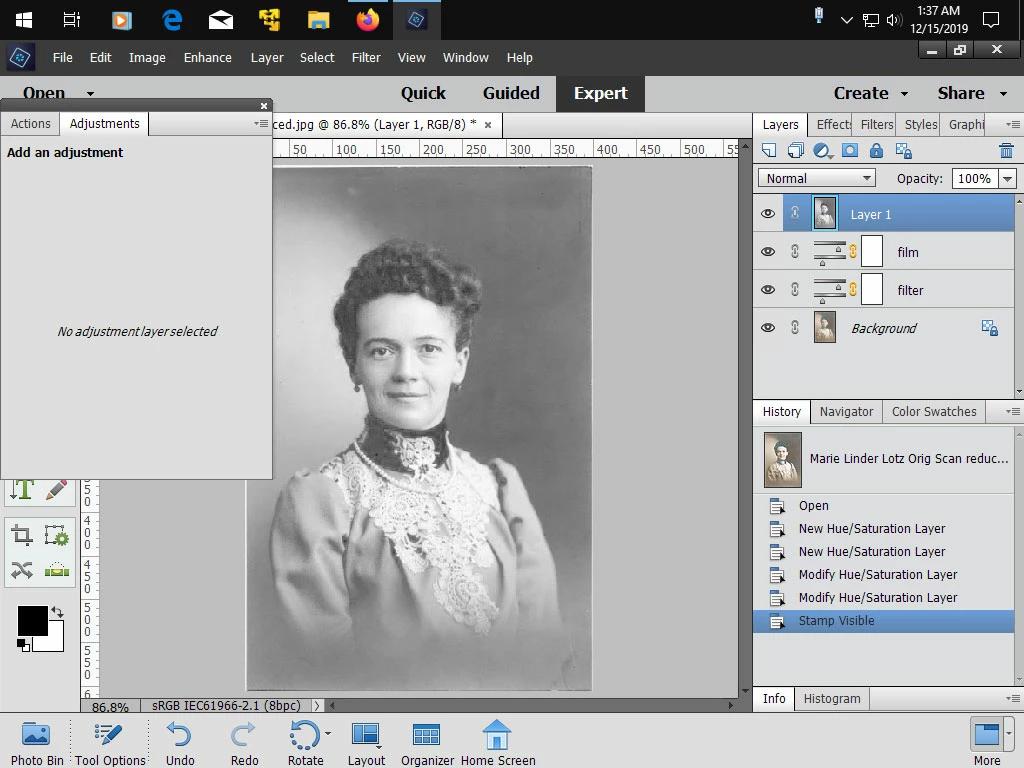The height and width of the screenshot is (768, 1024).
Task: Toggle link icon on Layer 1
Action: point(795,213)
